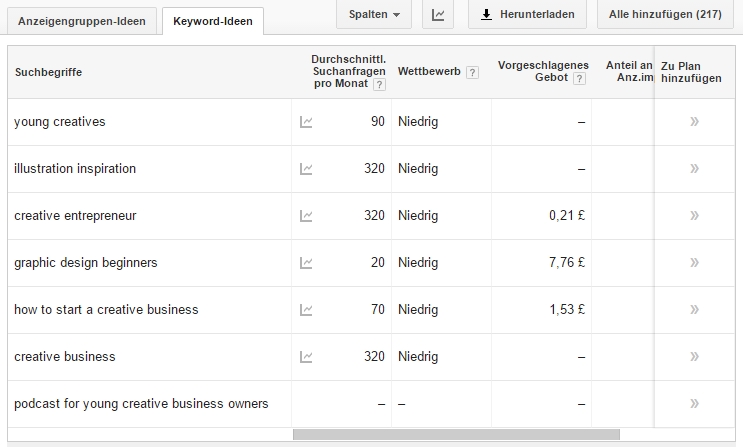Click keyword young creatives

60,122
